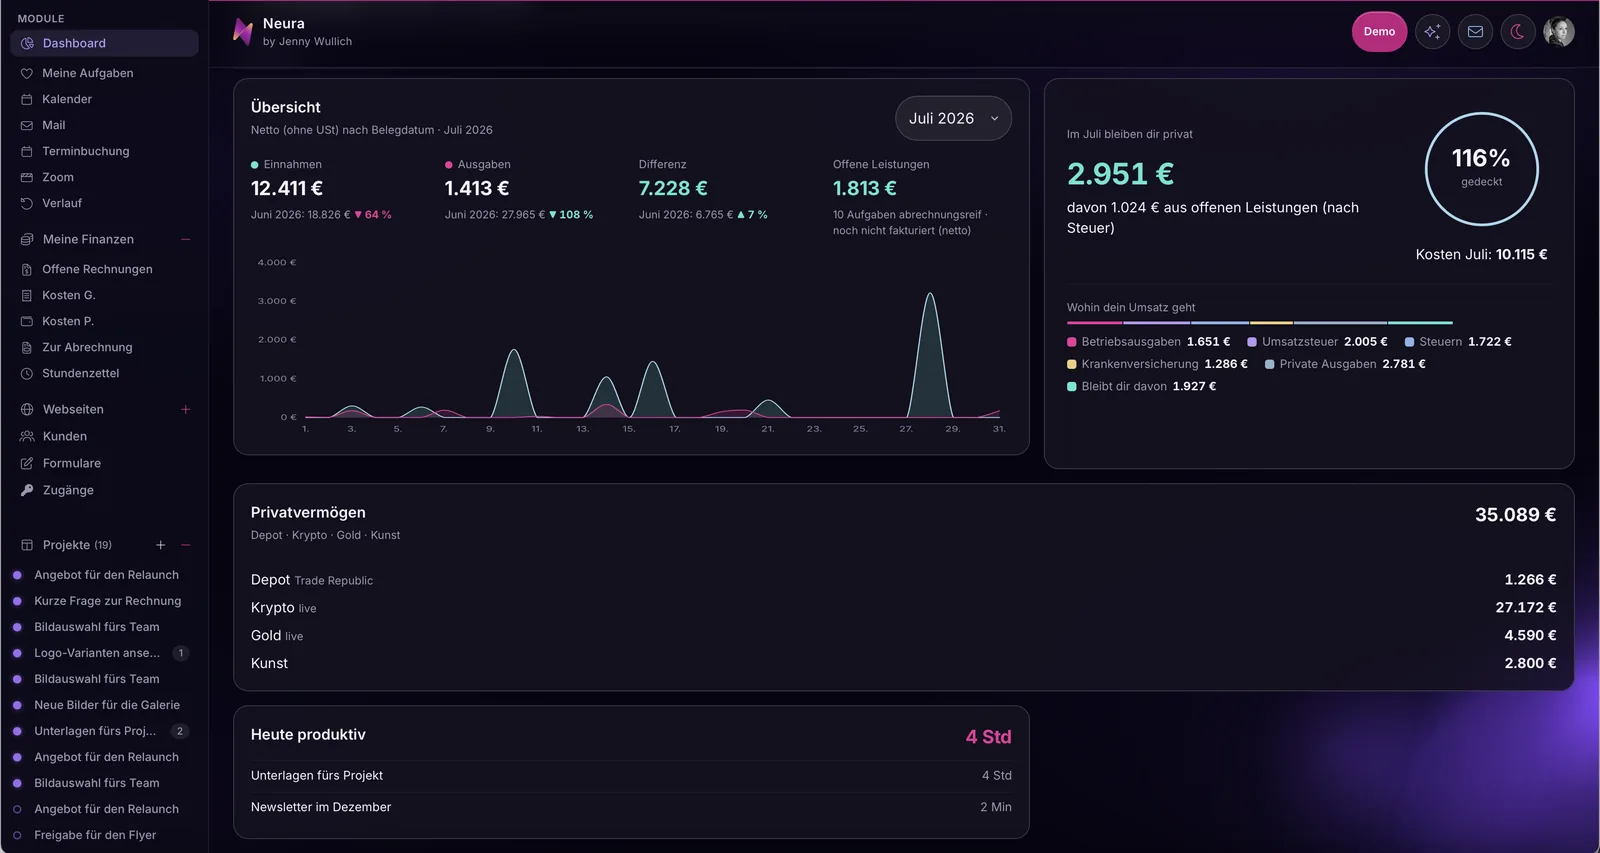Click the Zur Abrechnung icon

tap(27, 347)
